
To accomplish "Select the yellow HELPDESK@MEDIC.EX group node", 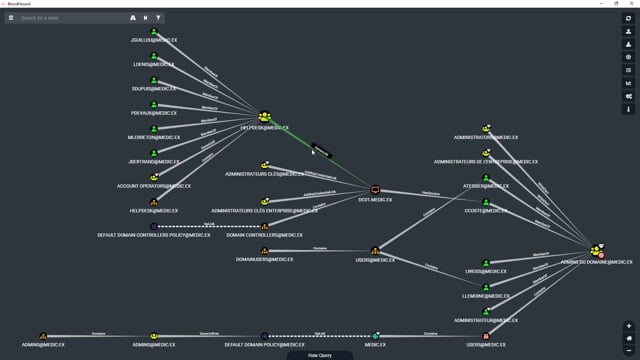I will (x=264, y=117).
